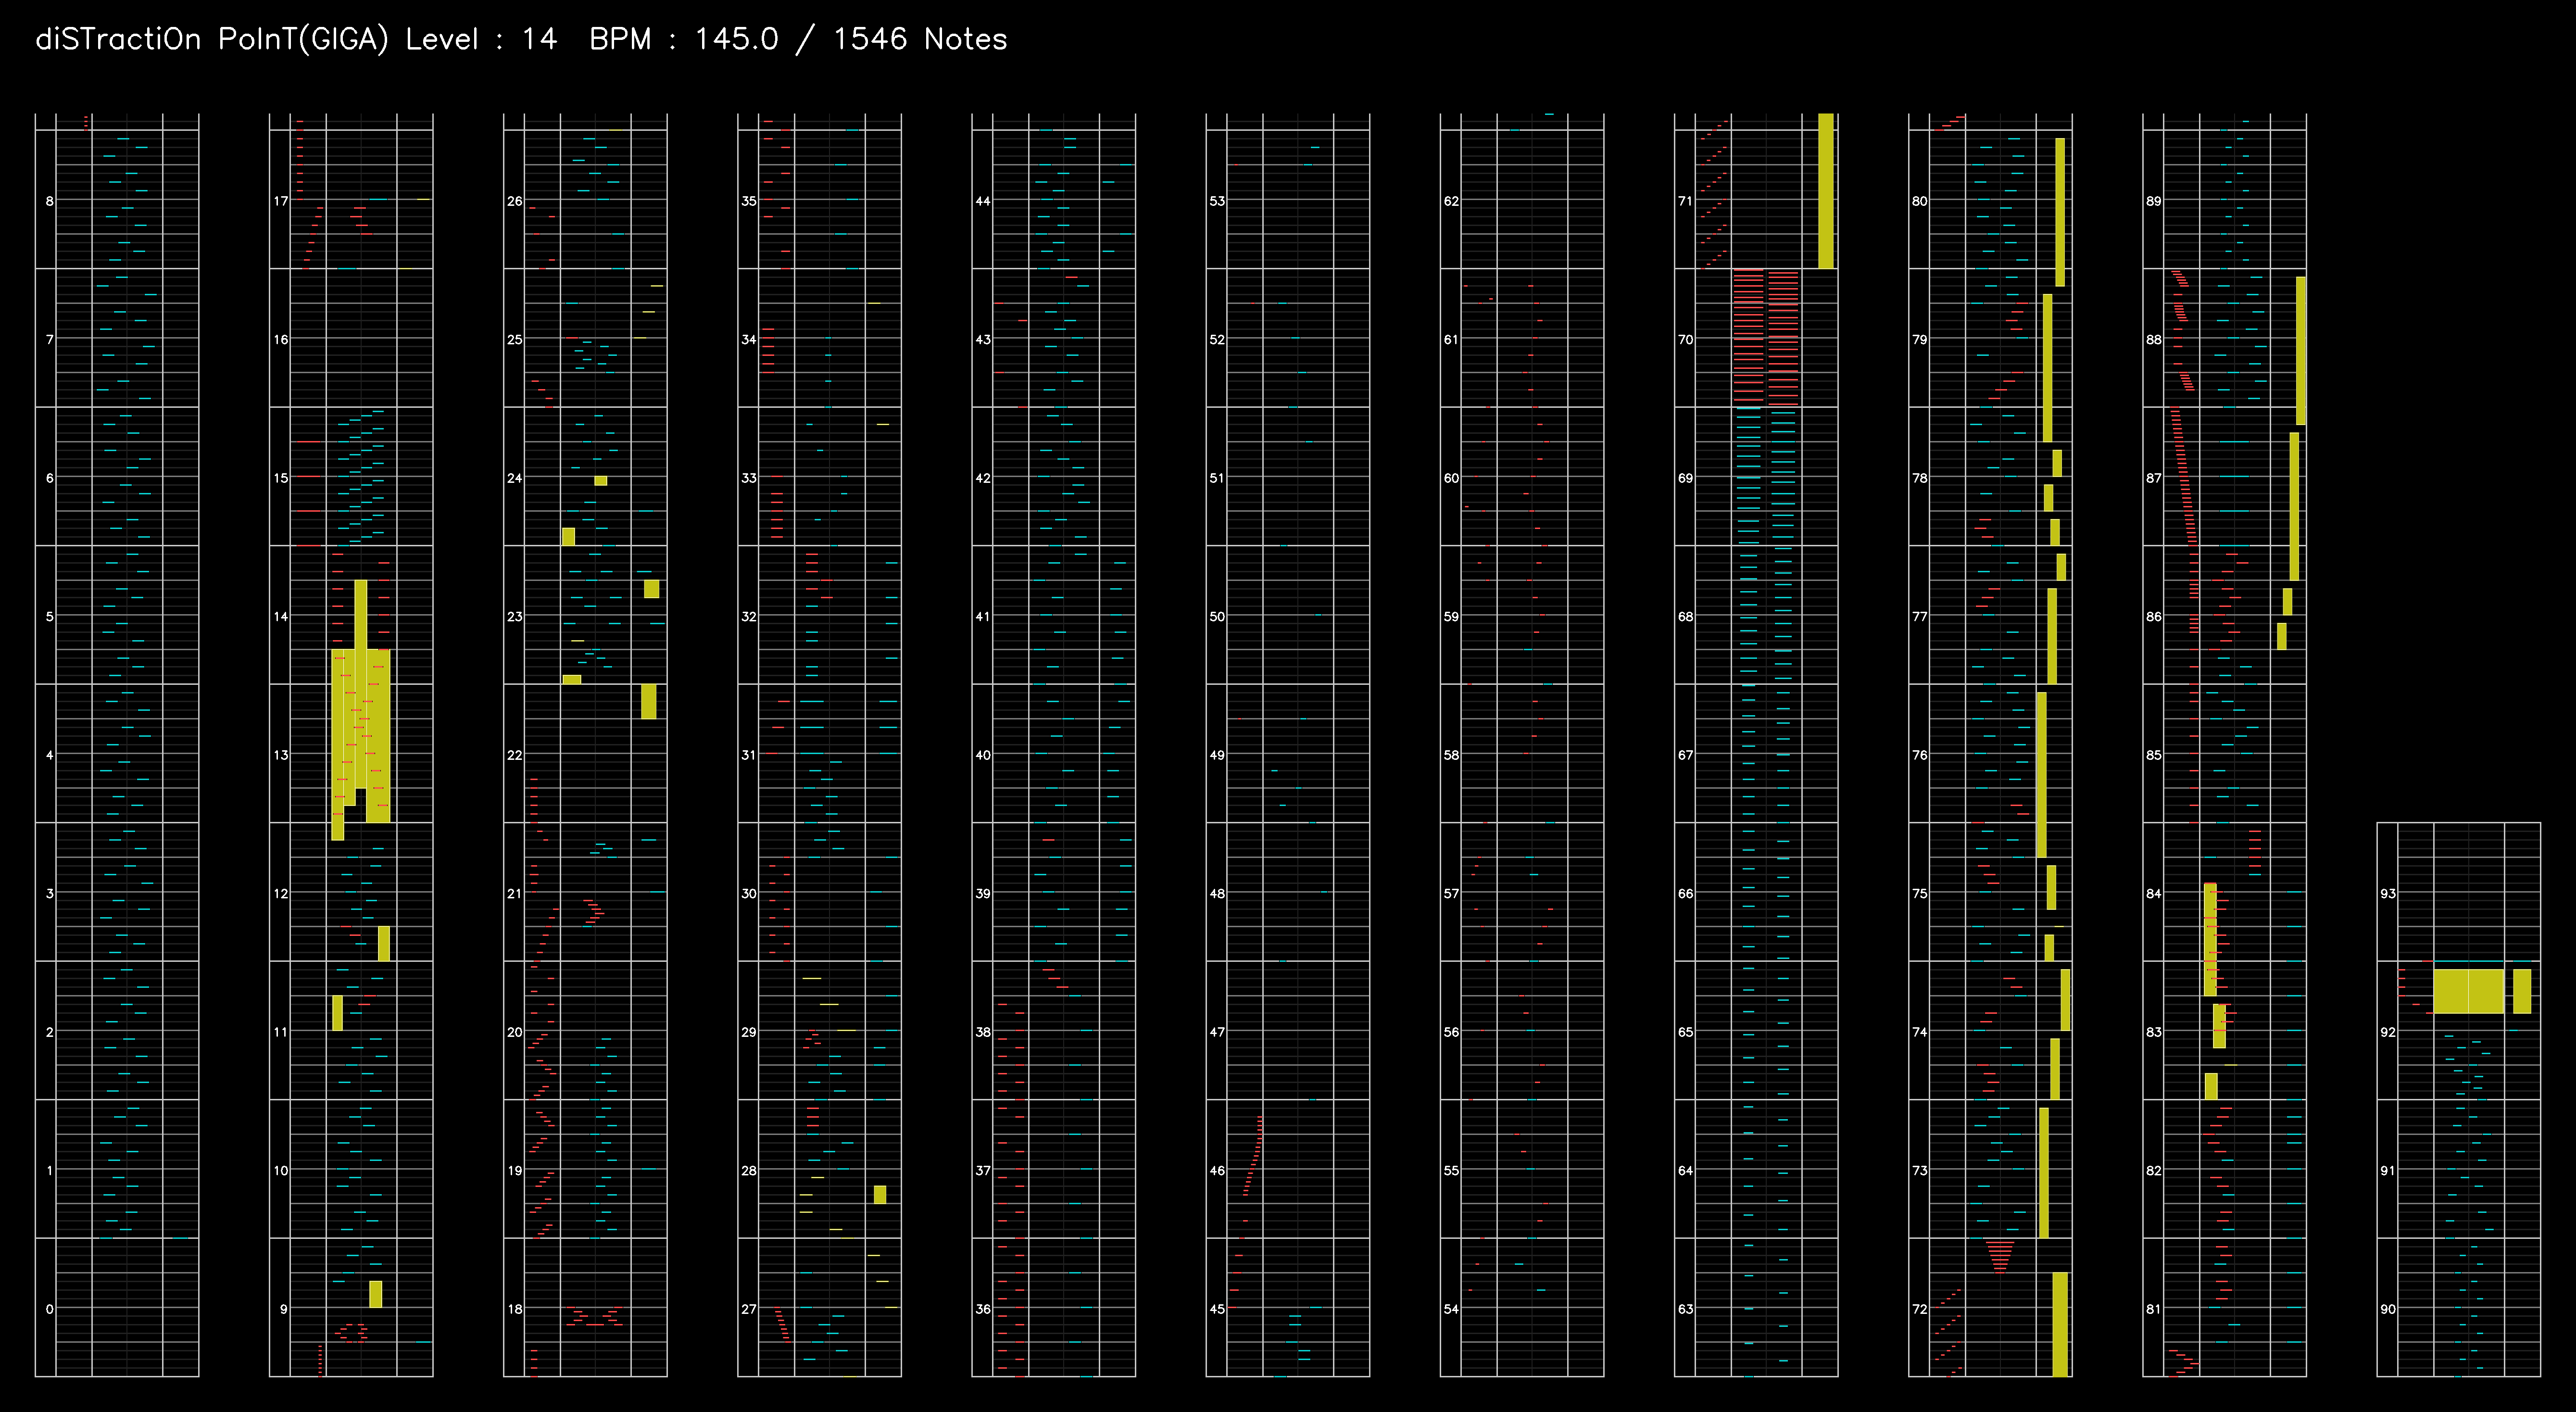Viewport: 2576px width, 1412px height.
Task: Click measure 9 label
Action: [284, 1309]
